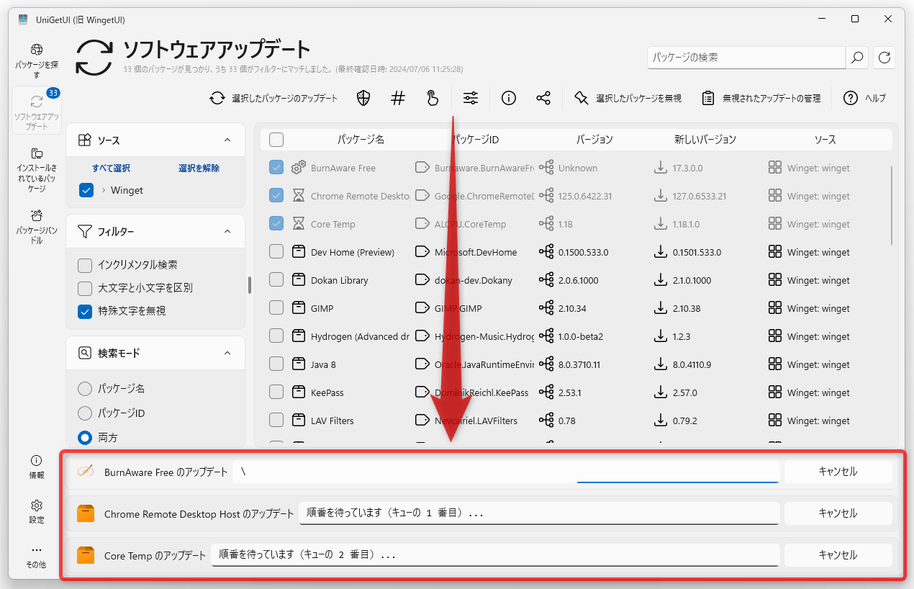Click Core Temp queue status bar
914x589 pixels.
click(495, 555)
